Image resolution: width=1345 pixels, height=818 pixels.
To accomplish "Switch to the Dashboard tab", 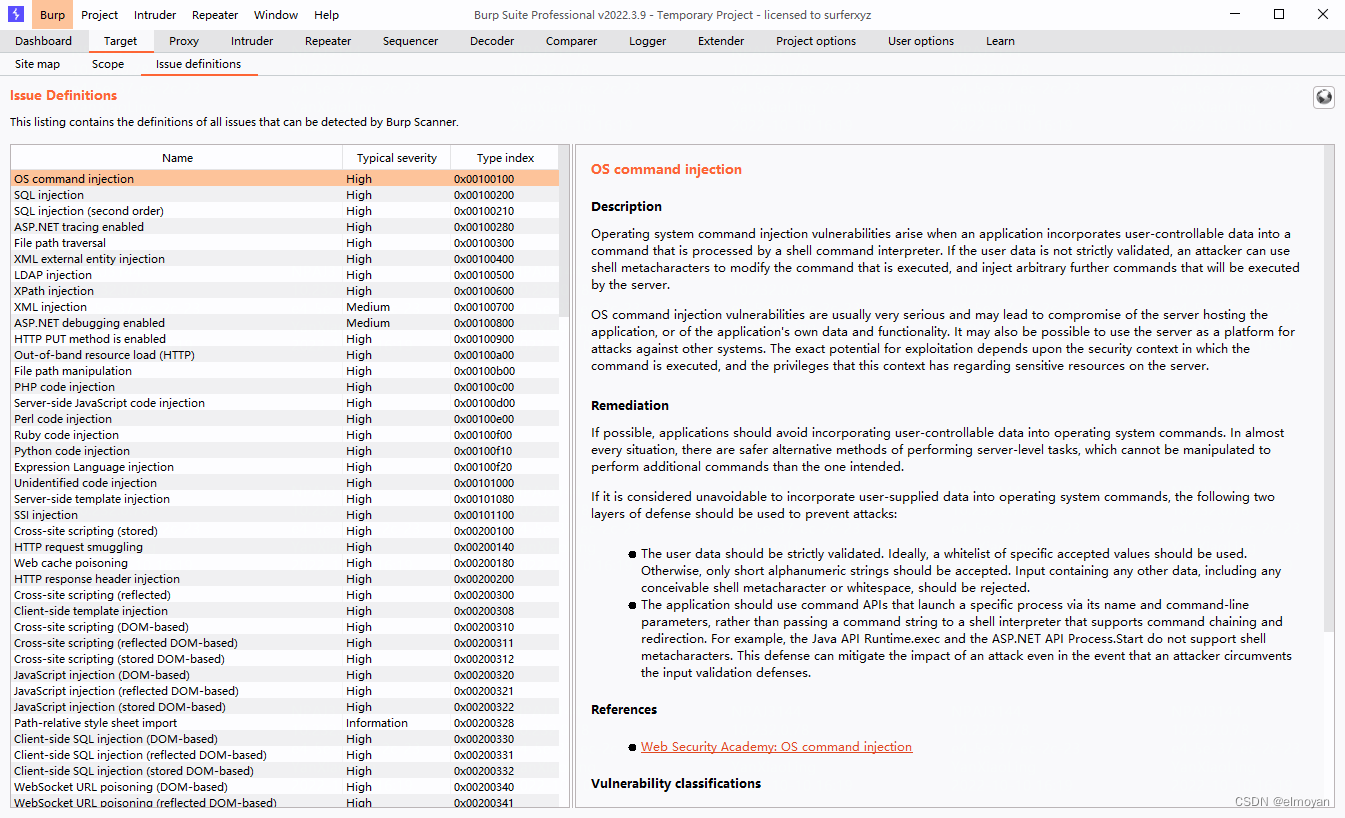I will pos(43,41).
